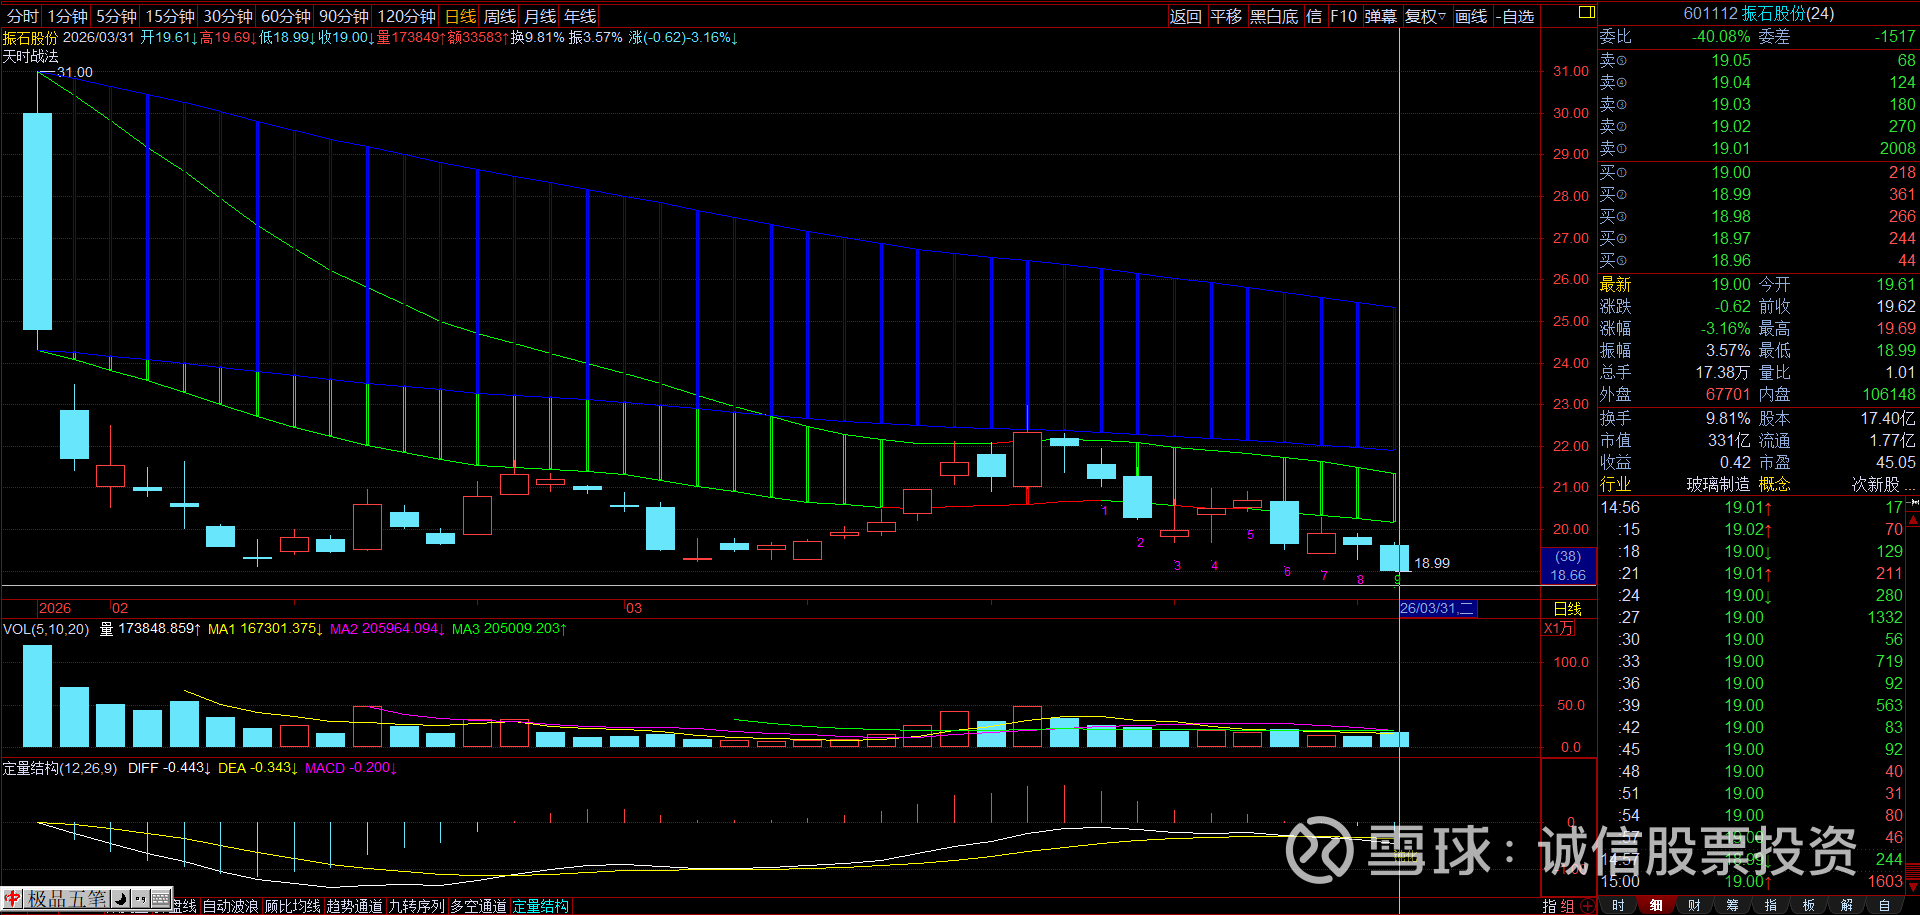Viewport: 1920px width, 915px height.
Task: Switch to 5分钟 period
Action: click(116, 16)
